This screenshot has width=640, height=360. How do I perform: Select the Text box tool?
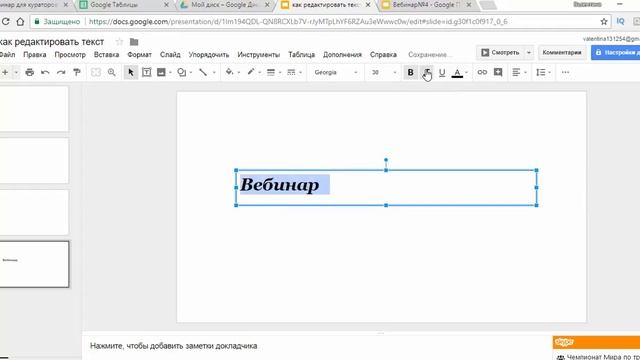pos(146,73)
